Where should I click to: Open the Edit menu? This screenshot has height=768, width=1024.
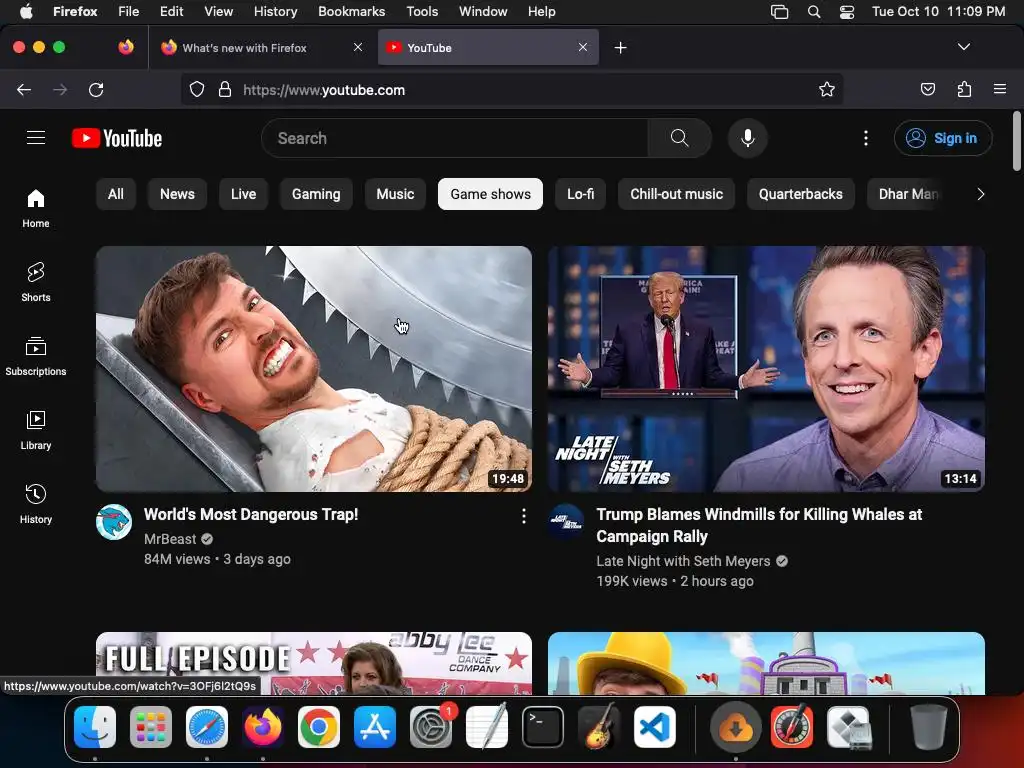tap(172, 12)
